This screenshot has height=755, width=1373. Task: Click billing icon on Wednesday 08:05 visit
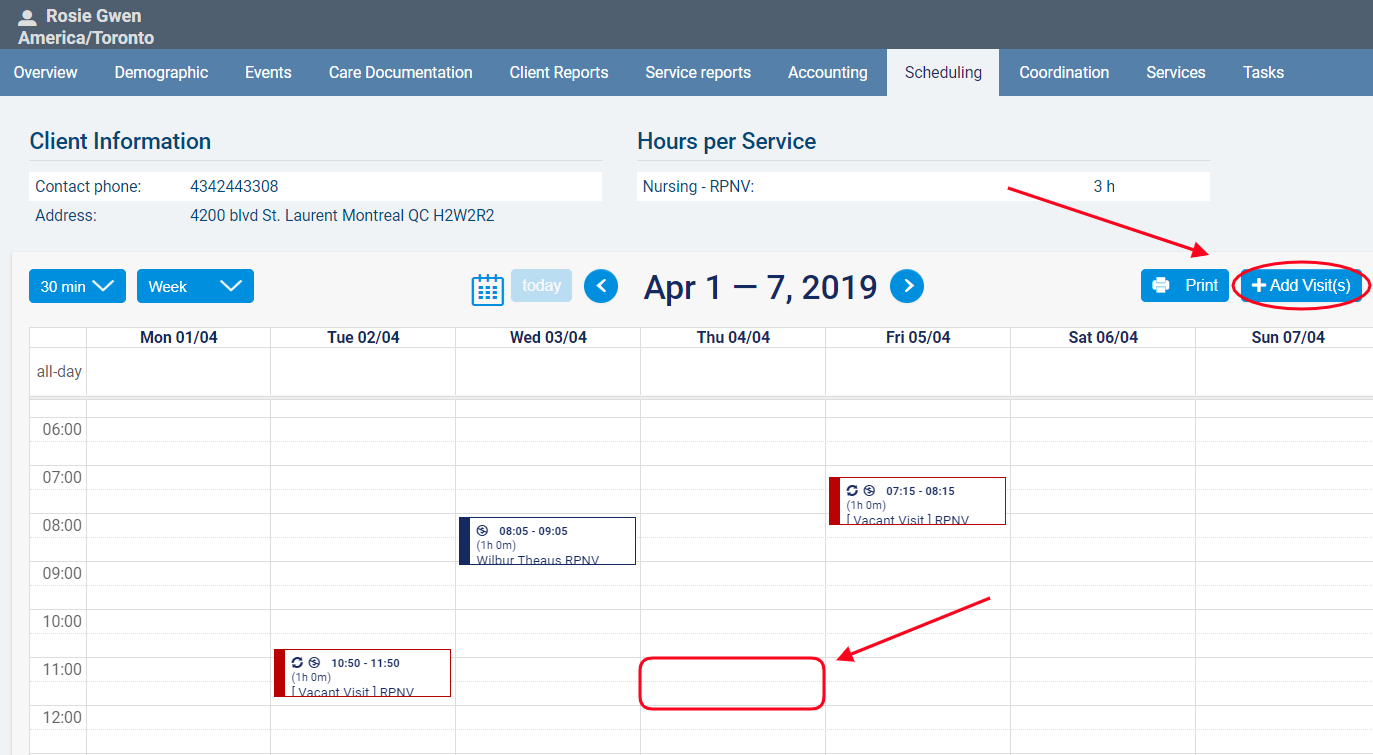[x=482, y=531]
